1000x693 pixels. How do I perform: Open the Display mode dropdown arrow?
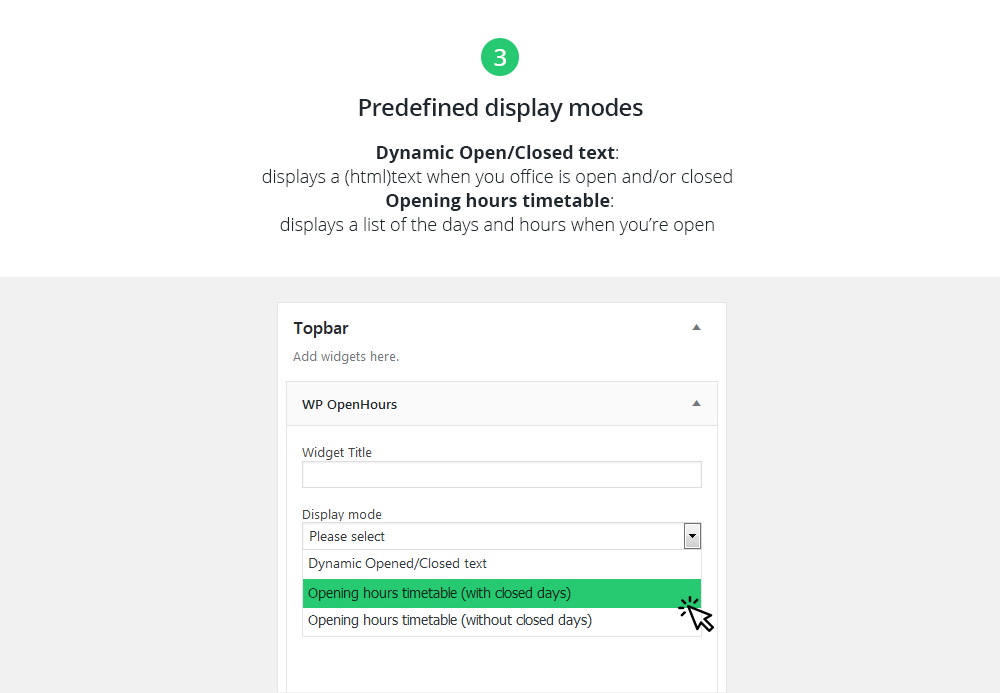(692, 536)
